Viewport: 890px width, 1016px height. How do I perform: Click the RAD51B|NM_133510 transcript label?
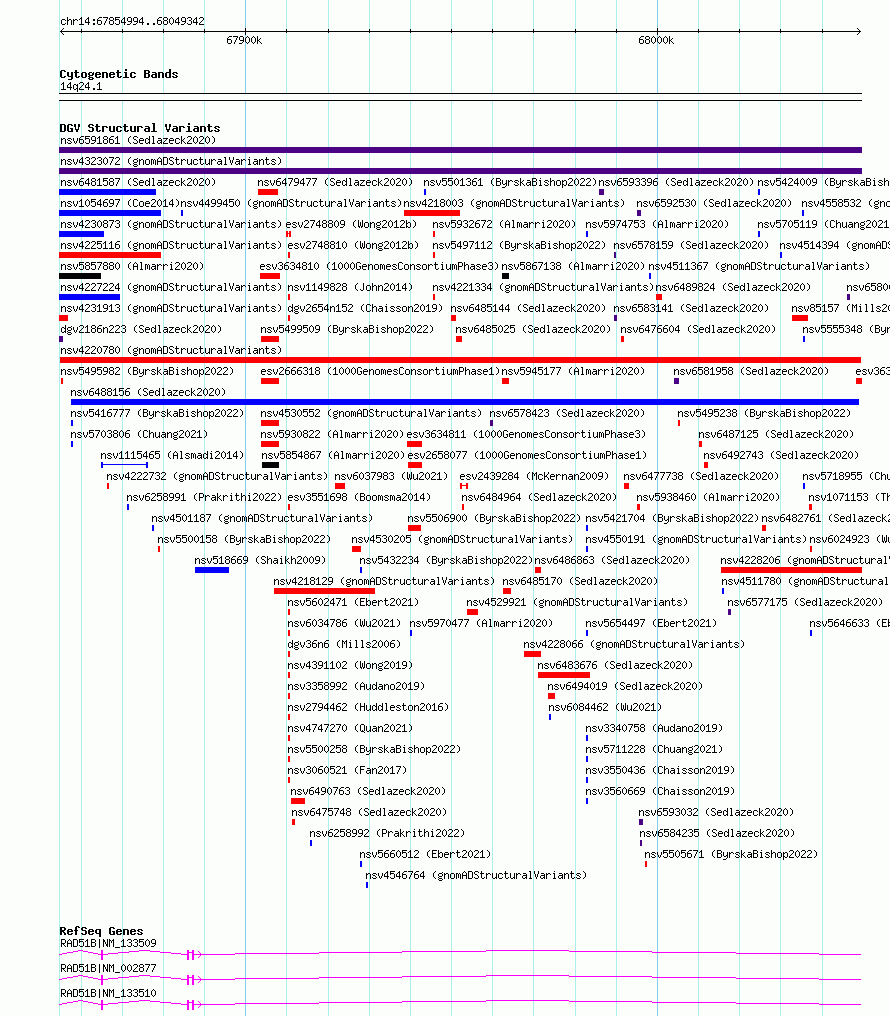108,993
